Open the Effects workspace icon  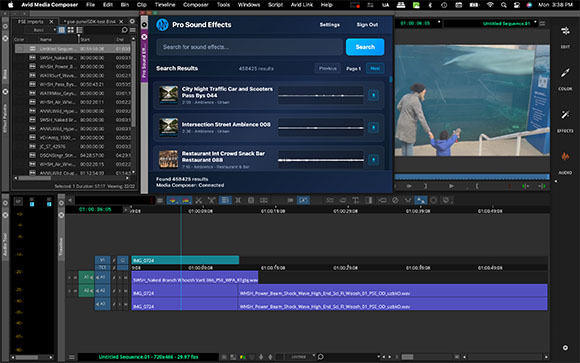tap(565, 115)
